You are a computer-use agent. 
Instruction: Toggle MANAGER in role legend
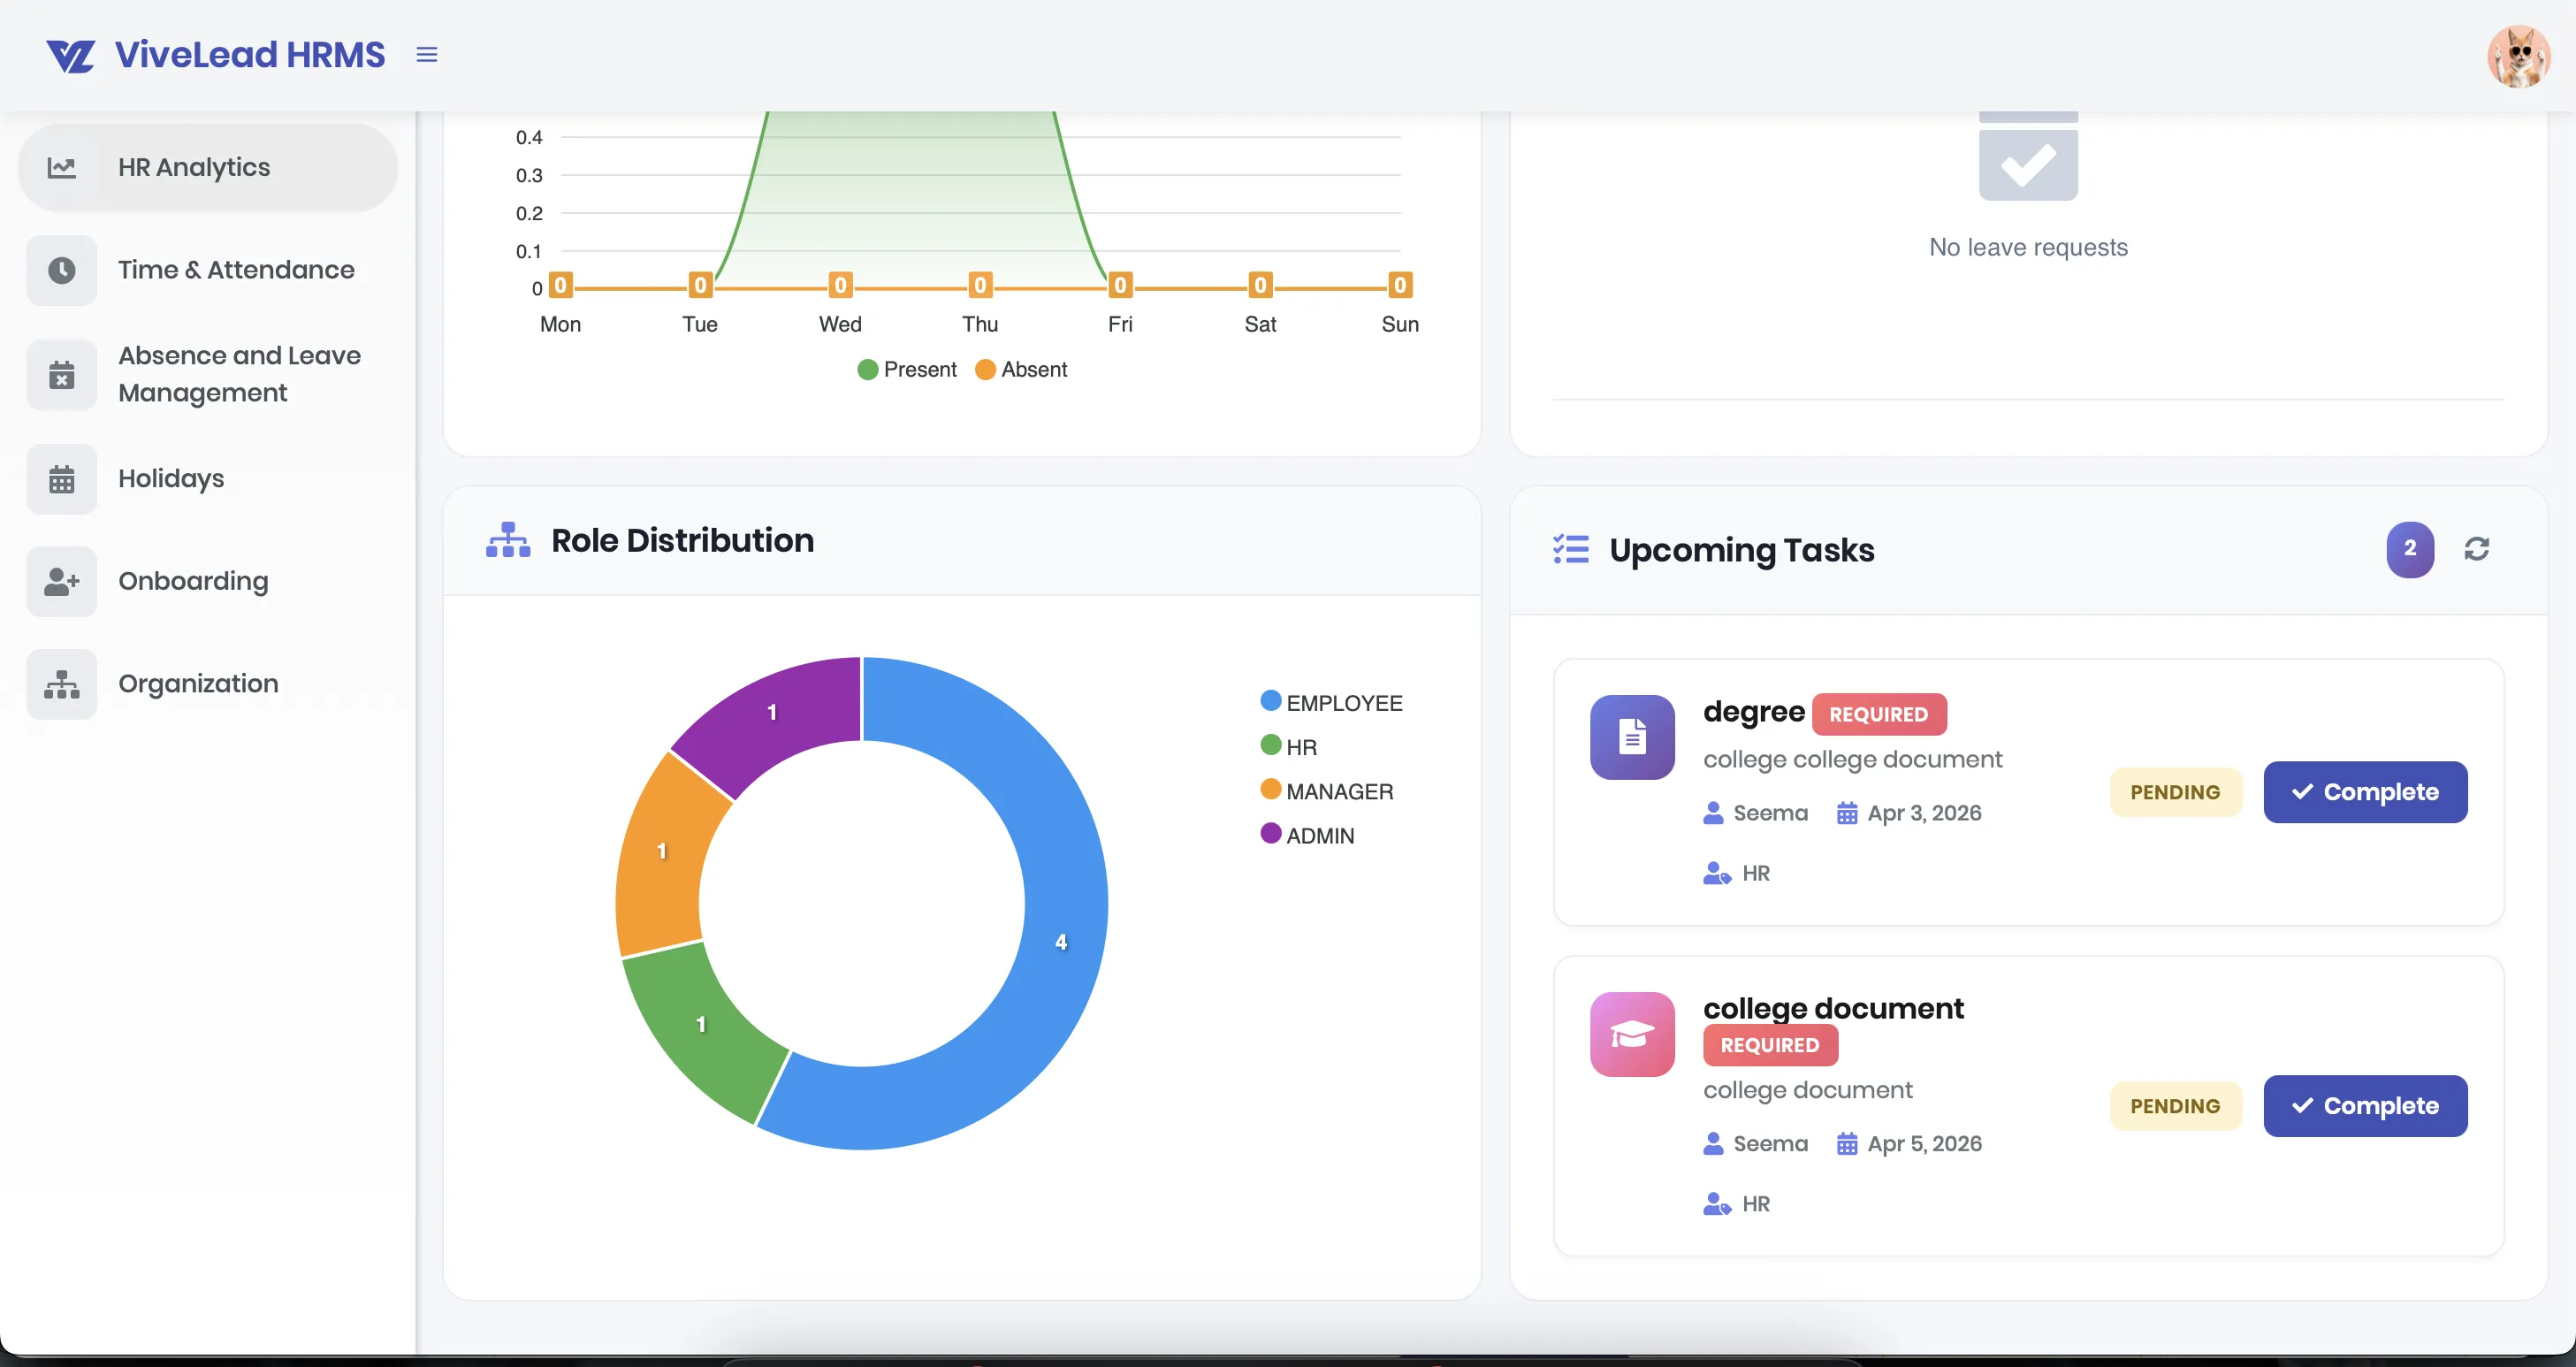(x=1327, y=791)
